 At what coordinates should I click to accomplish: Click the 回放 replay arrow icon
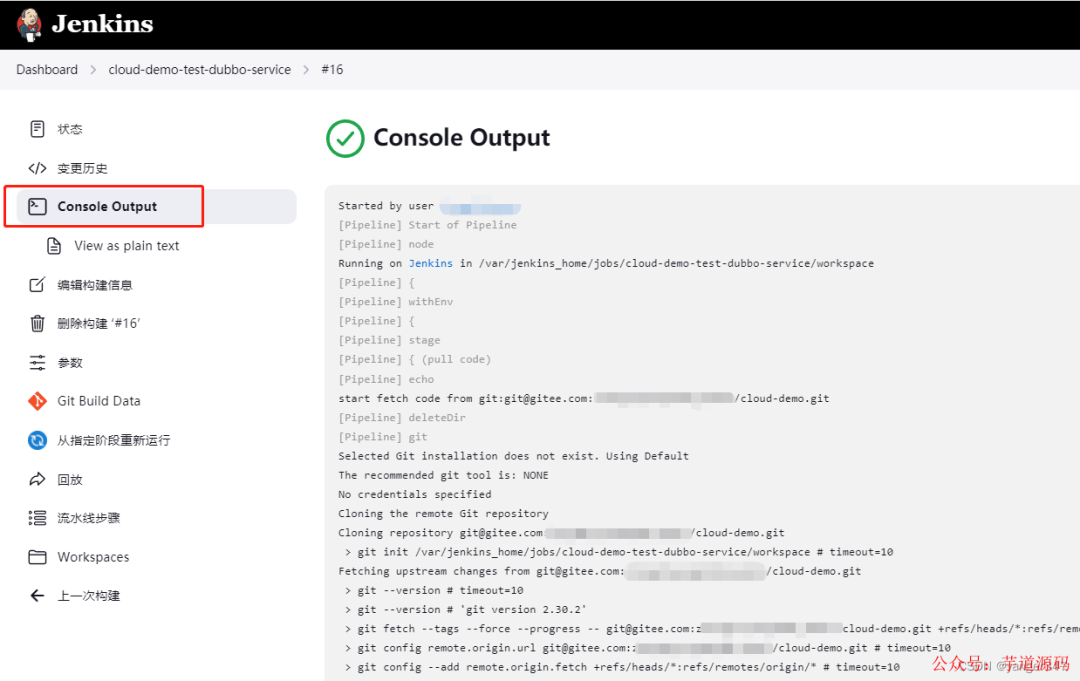(37, 479)
